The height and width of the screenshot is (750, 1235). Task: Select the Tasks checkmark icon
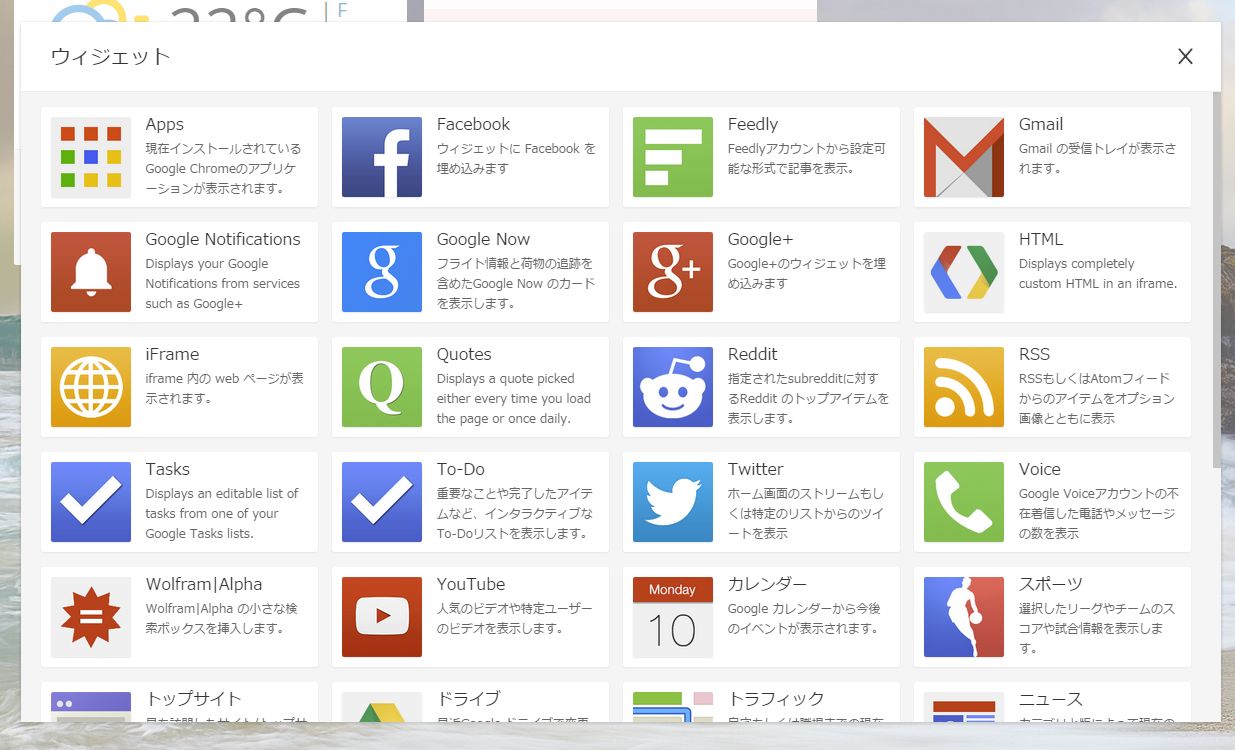[x=91, y=502]
